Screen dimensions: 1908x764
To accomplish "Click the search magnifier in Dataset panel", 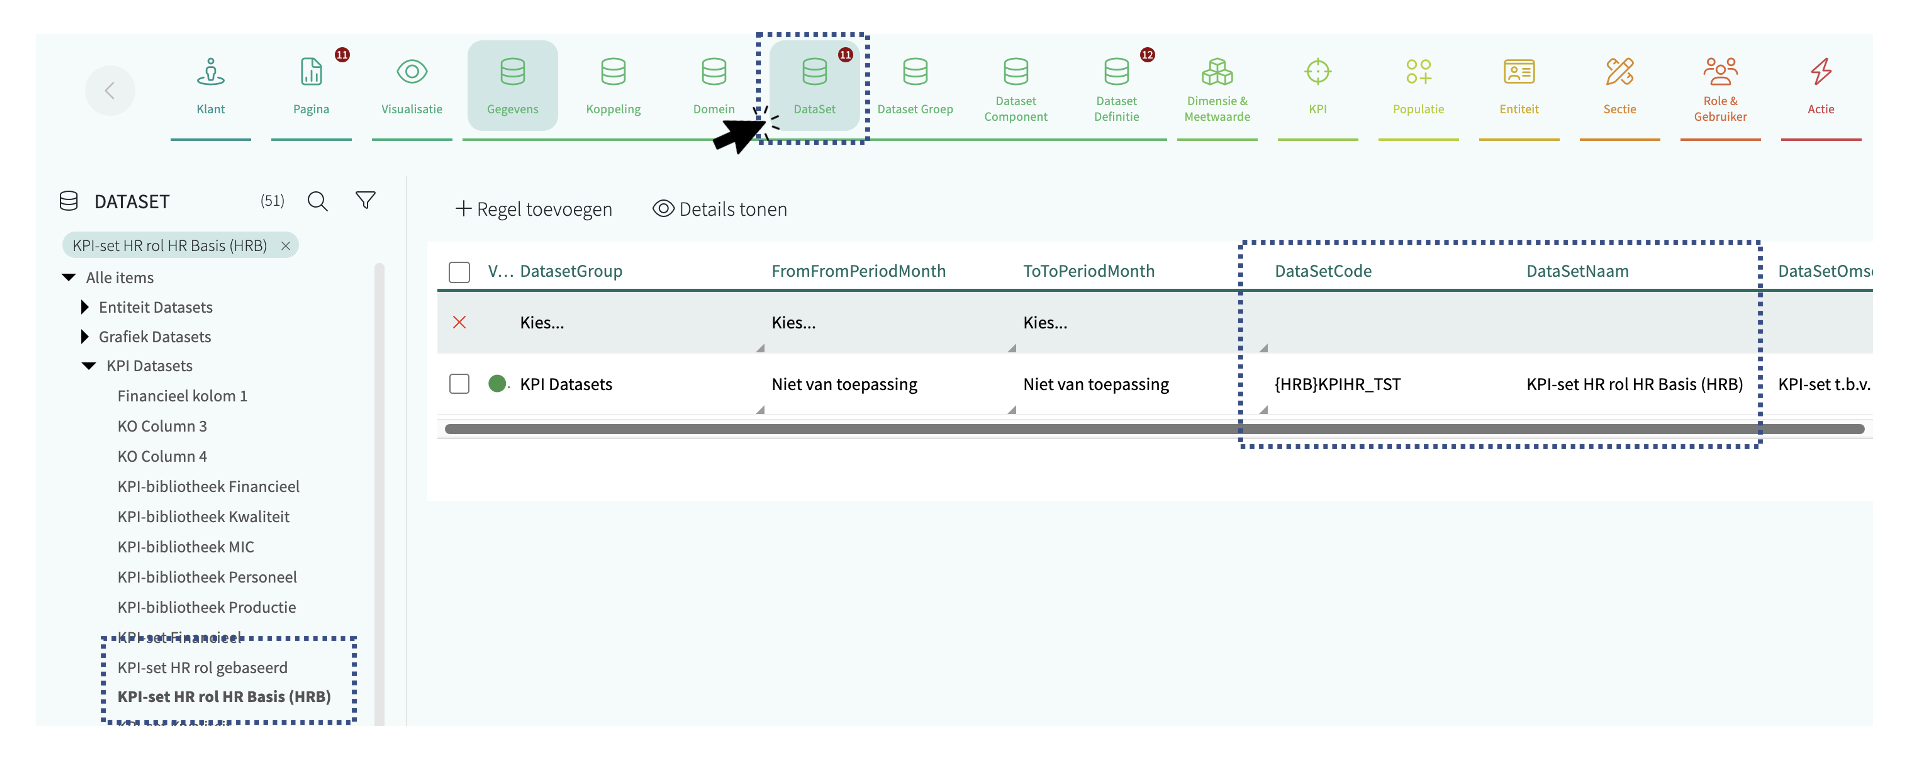I will coord(318,201).
